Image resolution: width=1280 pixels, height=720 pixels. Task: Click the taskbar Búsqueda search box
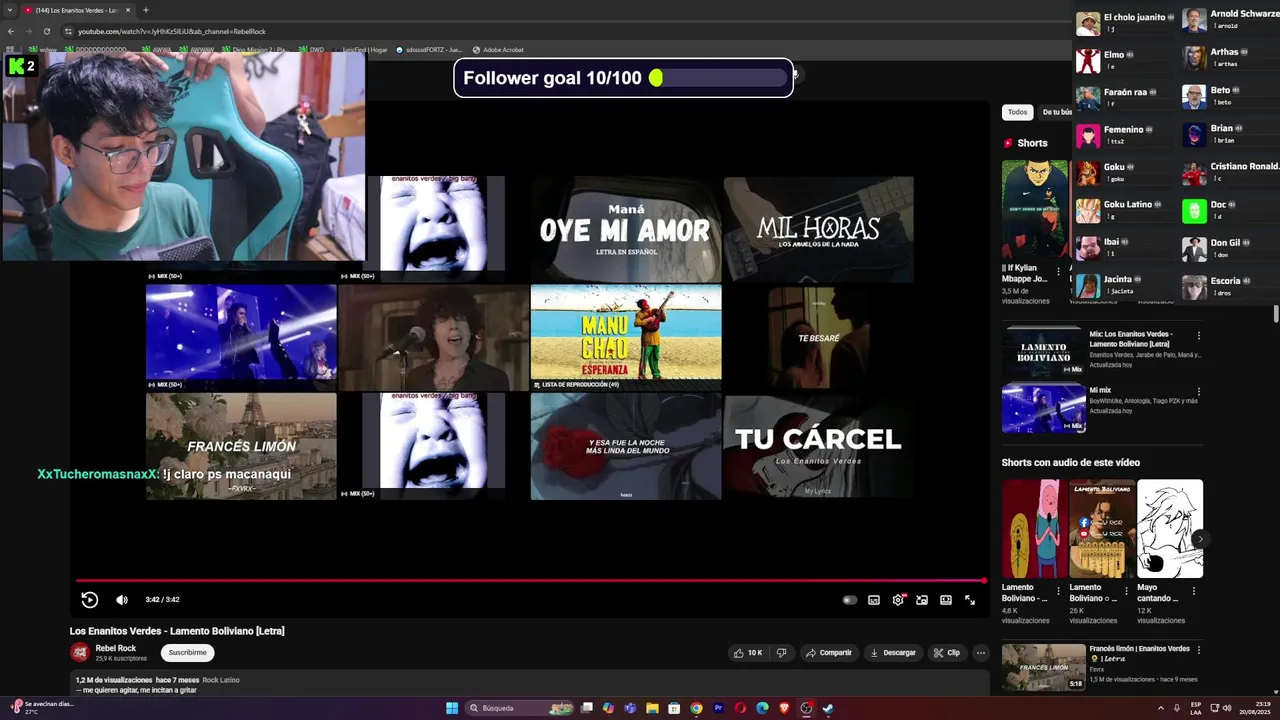tap(520, 708)
